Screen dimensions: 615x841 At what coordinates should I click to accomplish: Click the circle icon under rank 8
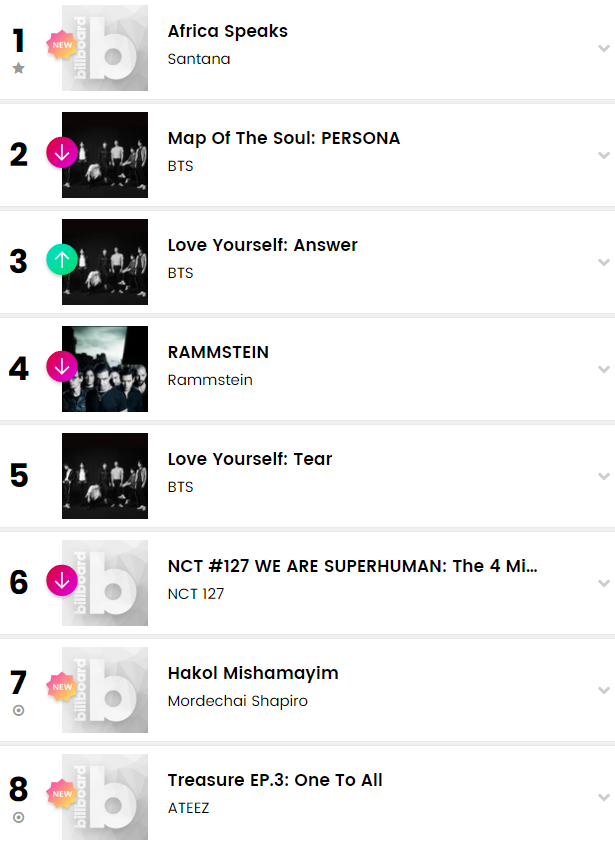18,817
